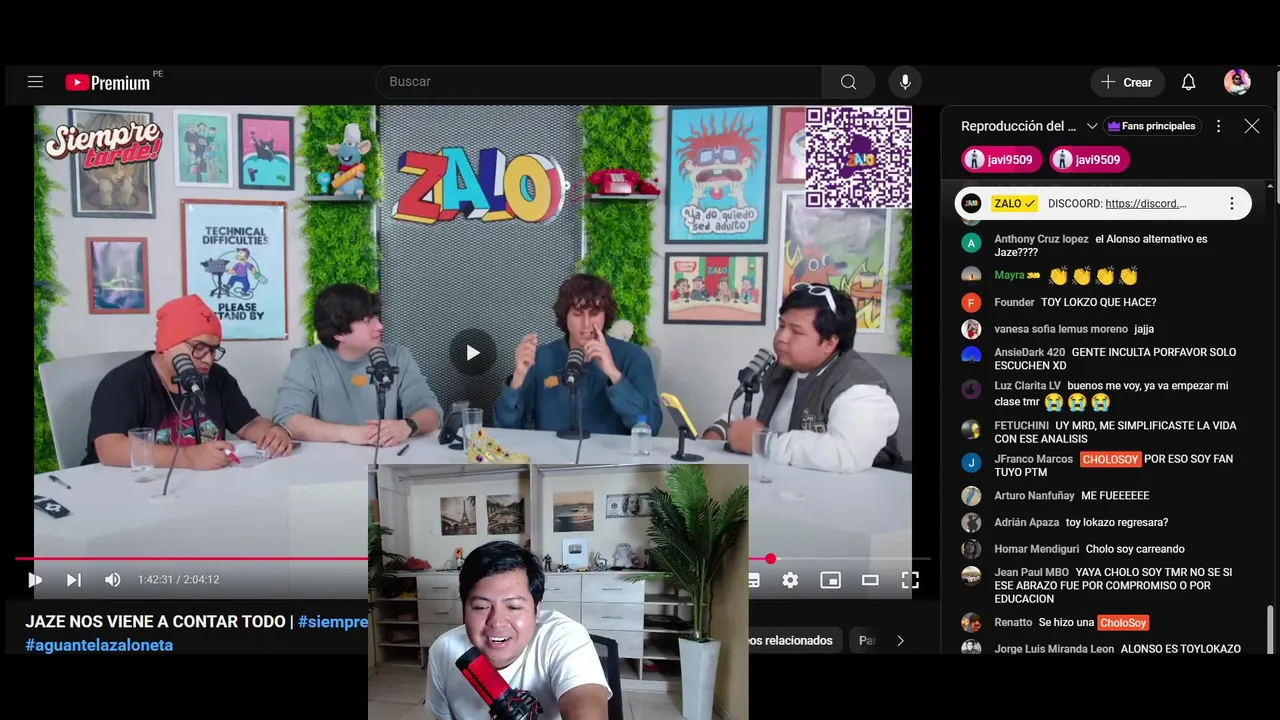Click the Founder chat avatar

click(971, 302)
